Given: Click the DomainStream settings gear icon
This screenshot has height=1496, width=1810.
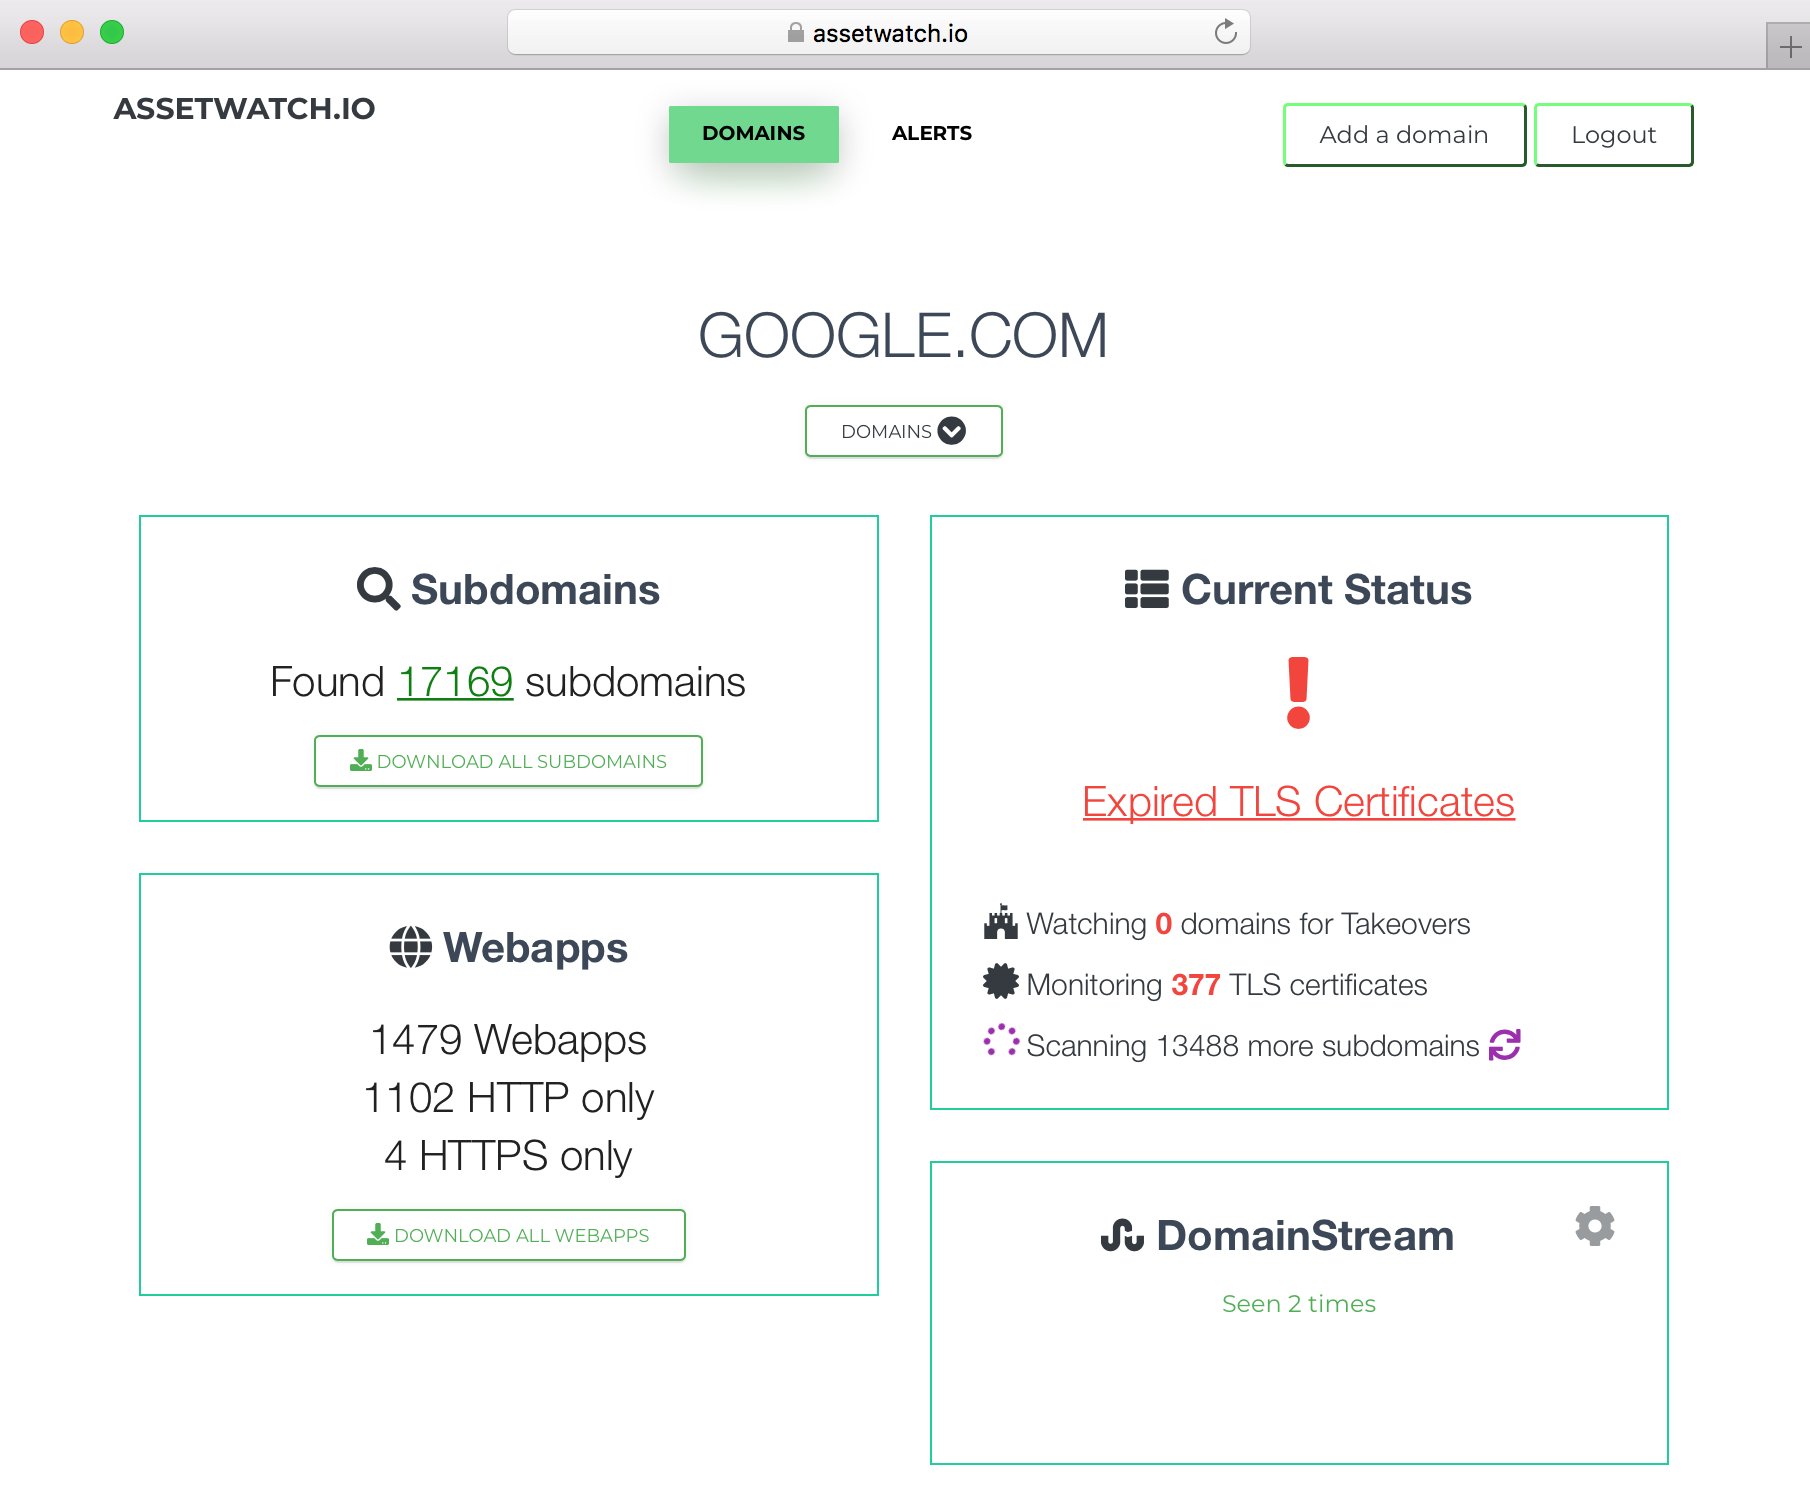Looking at the screenshot, I should tap(1594, 1226).
